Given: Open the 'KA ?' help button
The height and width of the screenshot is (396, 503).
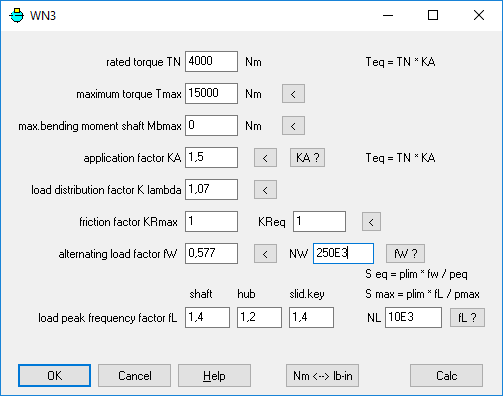Looking at the screenshot, I should pos(307,158).
